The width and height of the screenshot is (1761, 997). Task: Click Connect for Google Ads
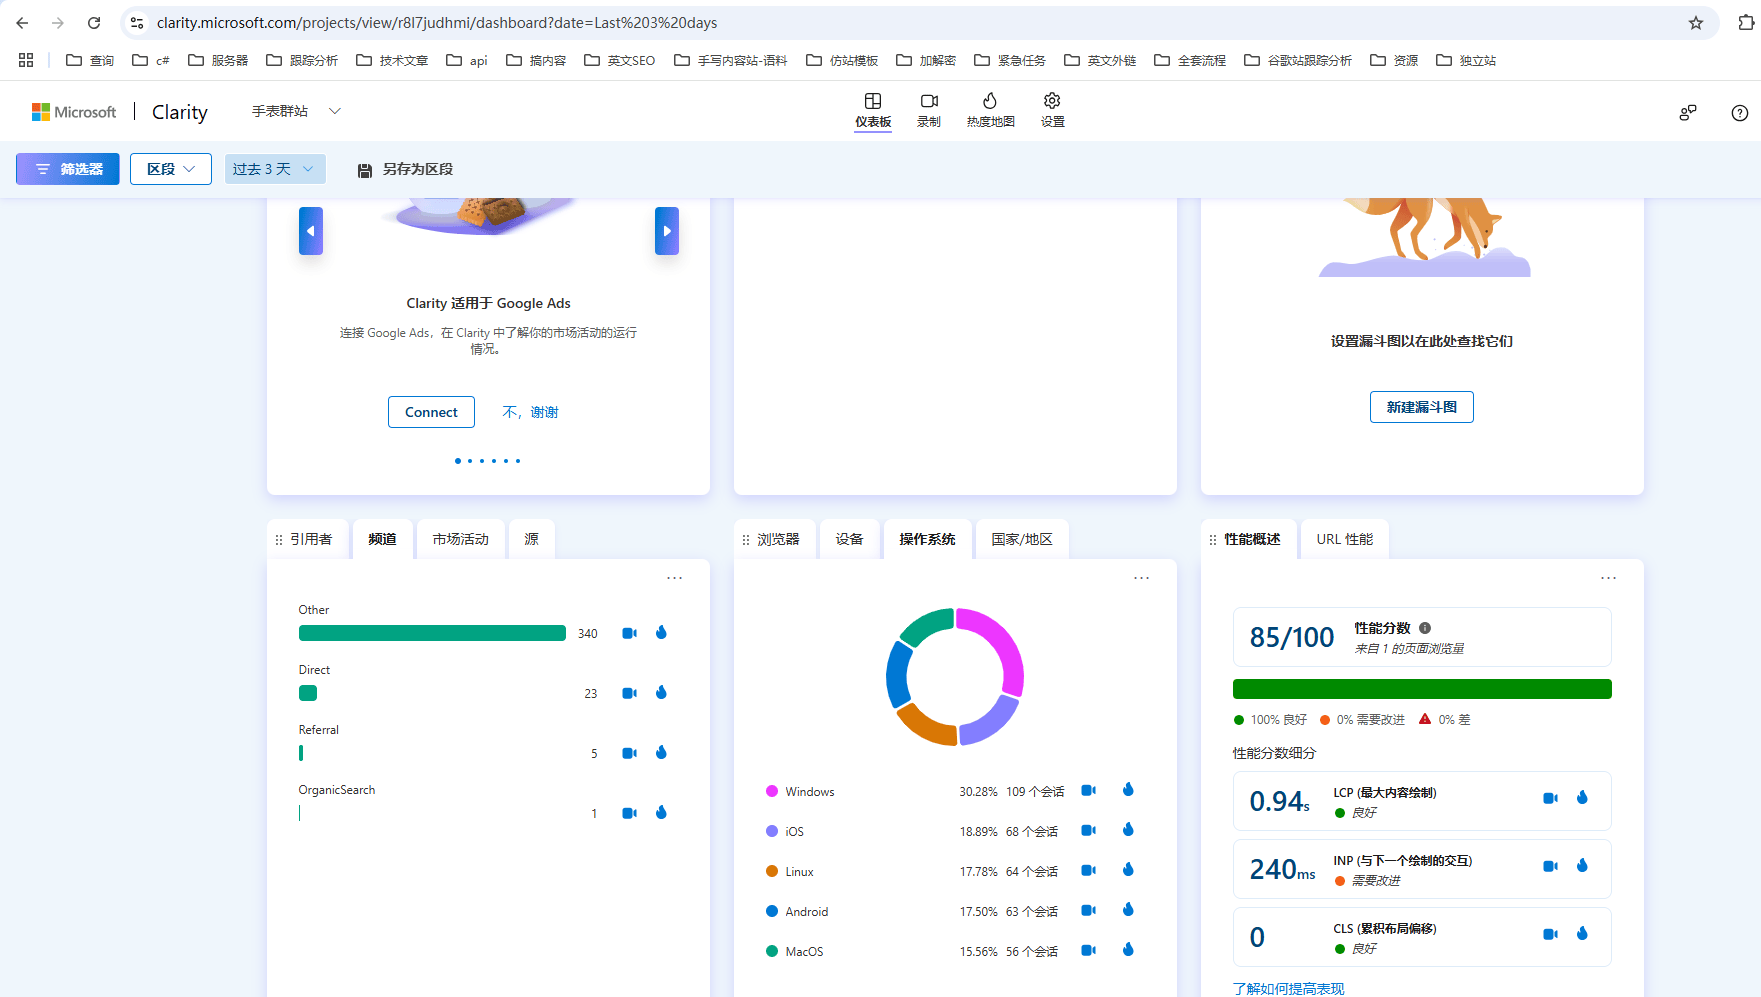(x=431, y=412)
